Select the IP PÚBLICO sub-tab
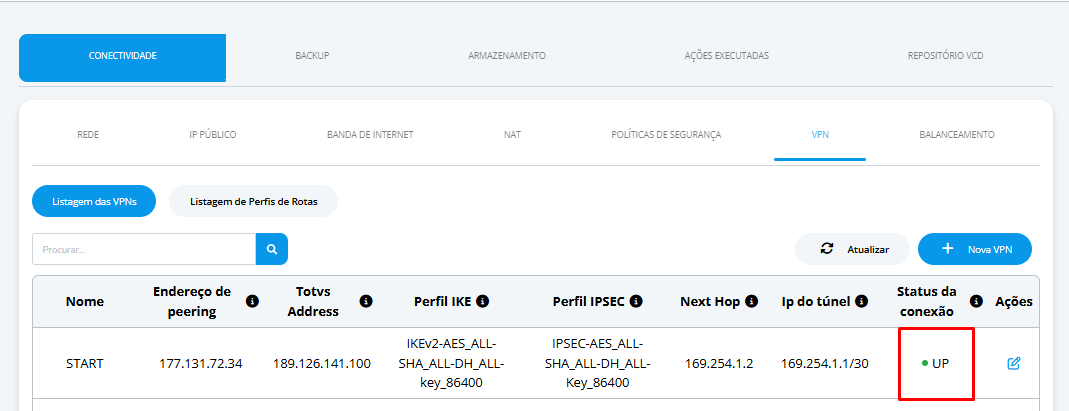Image resolution: width=1069 pixels, height=411 pixels. (213, 135)
